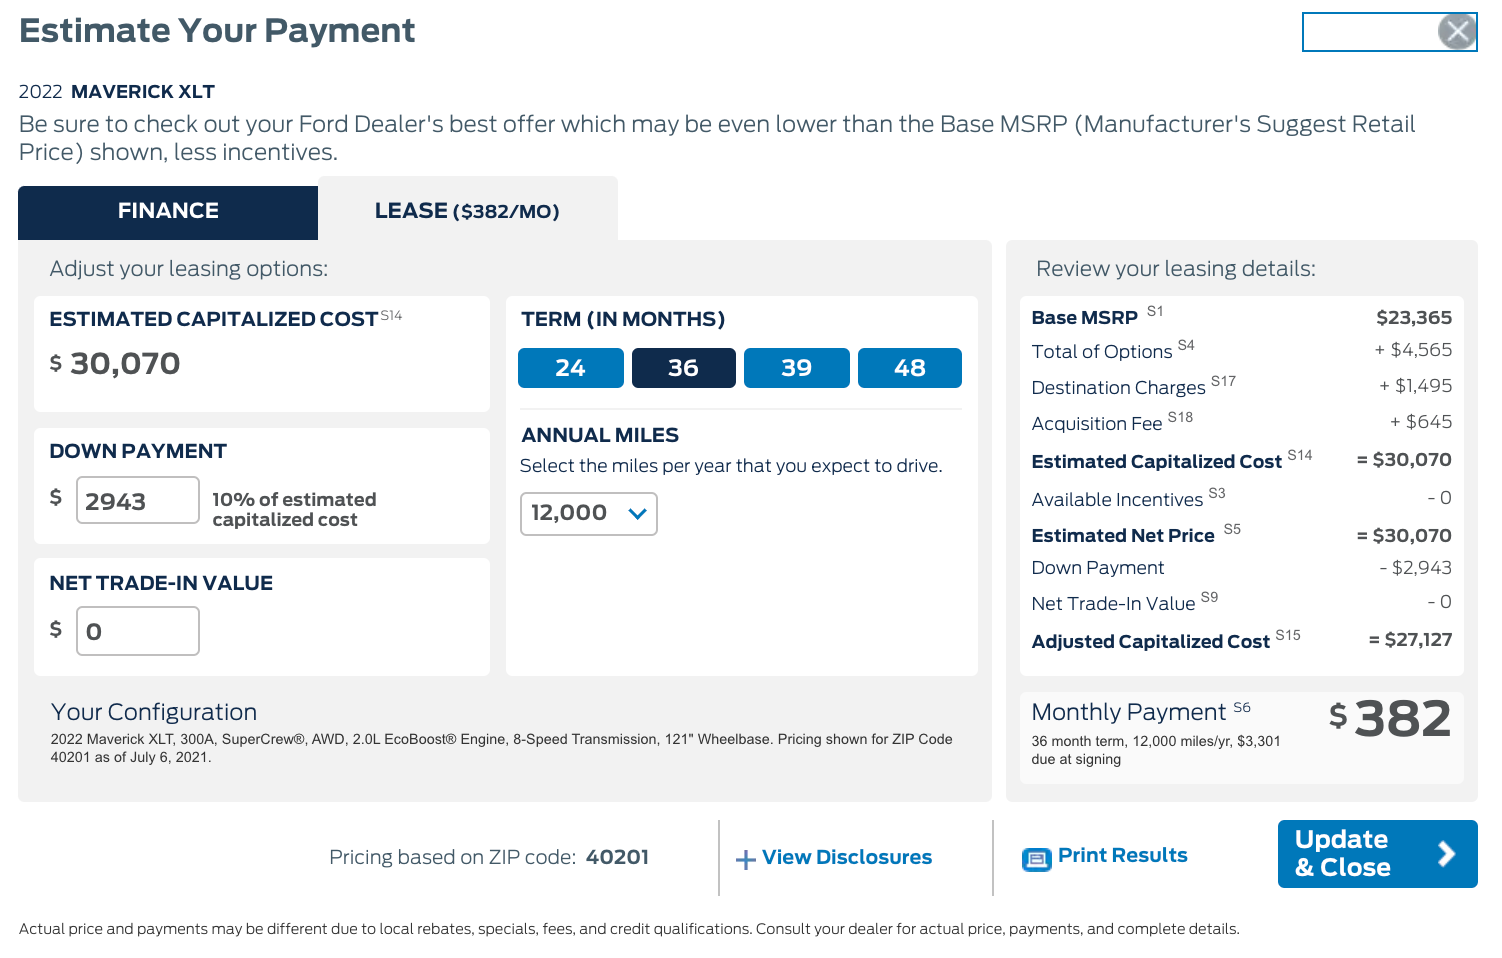The width and height of the screenshot is (1502, 958).
Task: Open the S6 footnote by Monthly Payment
Action: [1242, 707]
